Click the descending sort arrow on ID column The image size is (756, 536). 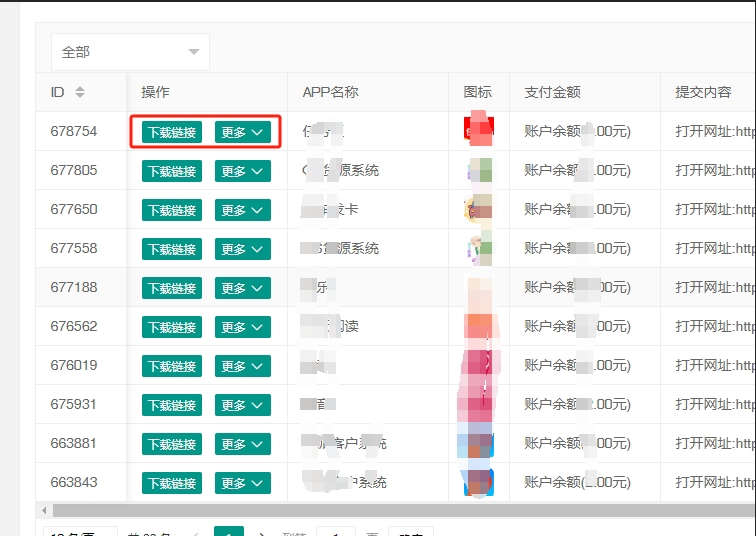80,96
